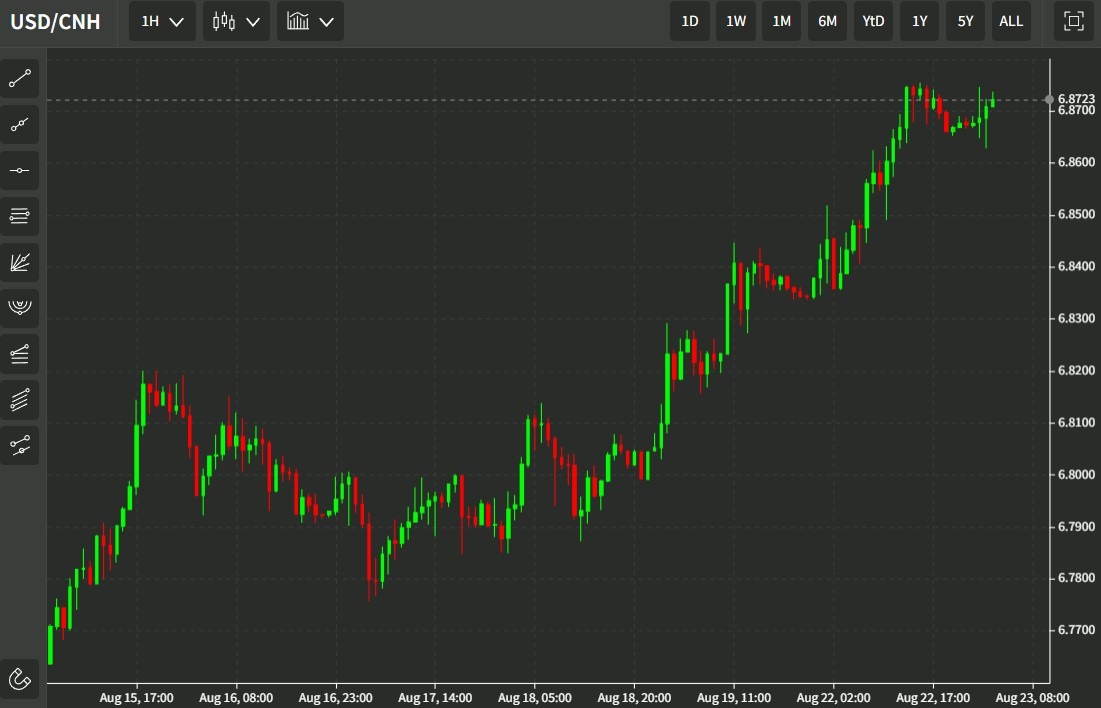Image resolution: width=1101 pixels, height=708 pixels.
Task: Select the horizontal parallel levels tool
Action: 20,216
